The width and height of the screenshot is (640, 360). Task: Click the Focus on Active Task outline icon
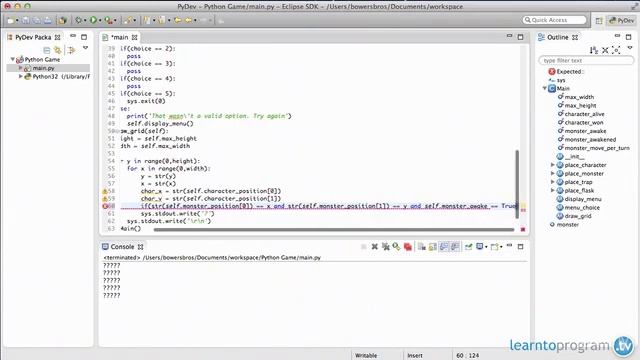tap(616, 50)
